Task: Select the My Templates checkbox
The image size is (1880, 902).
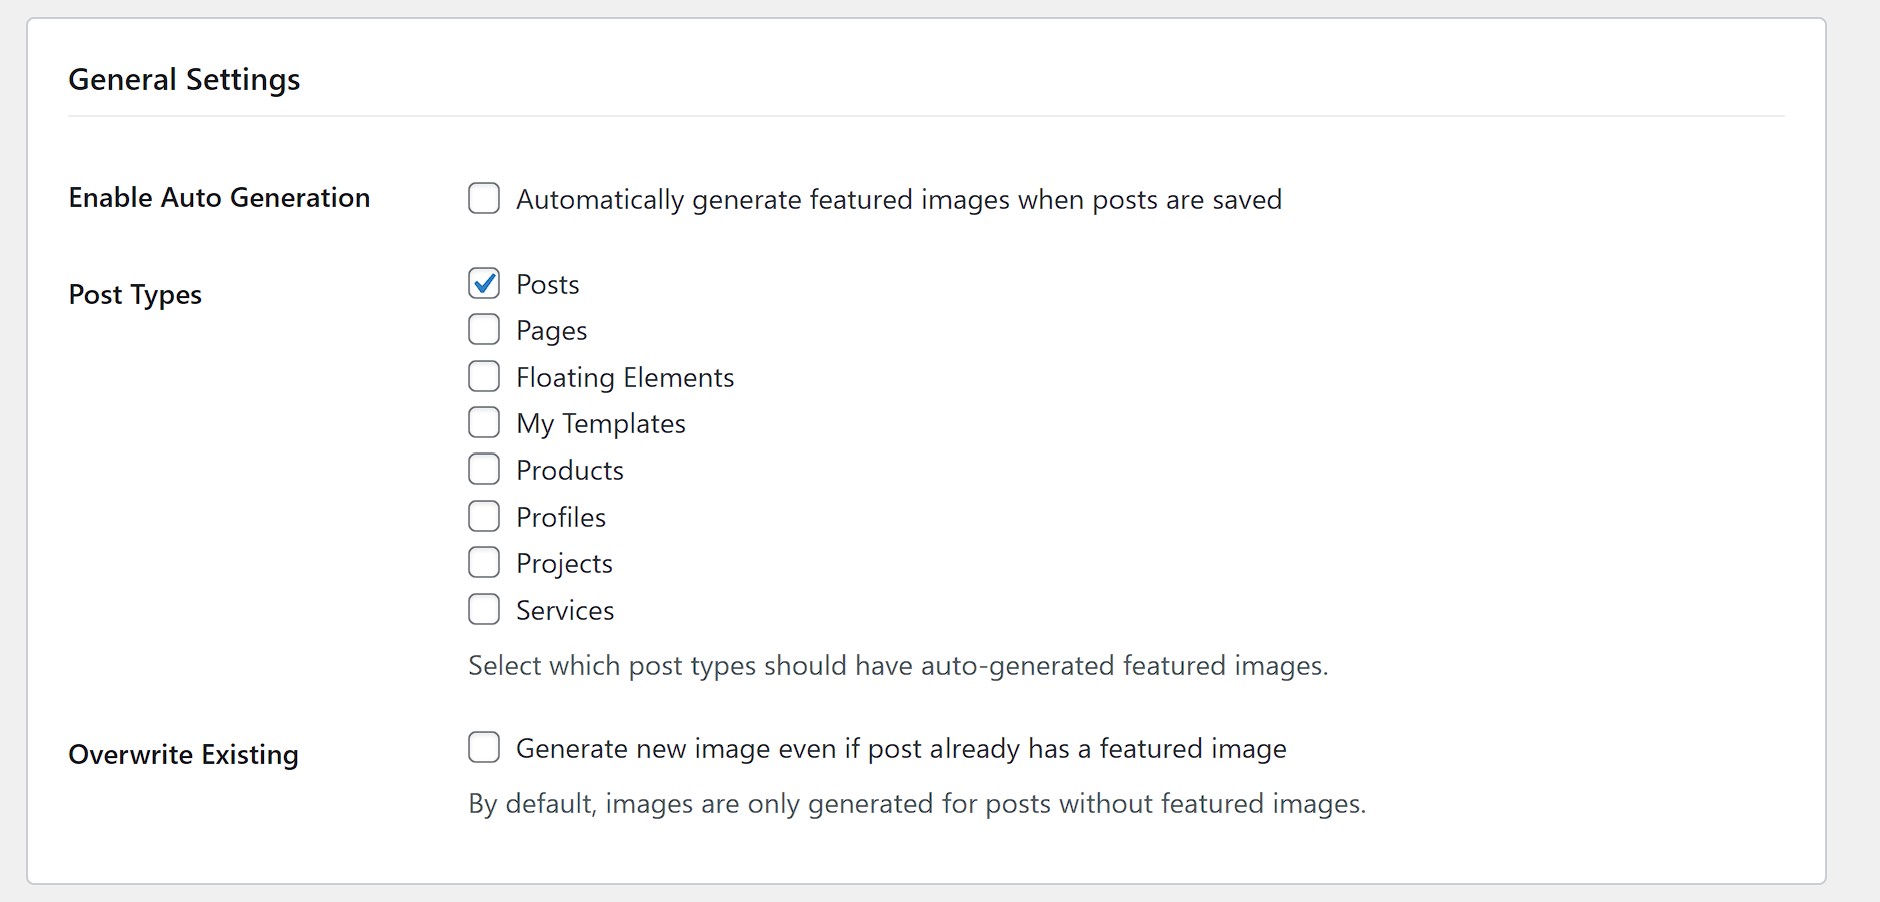Action: coord(484,422)
